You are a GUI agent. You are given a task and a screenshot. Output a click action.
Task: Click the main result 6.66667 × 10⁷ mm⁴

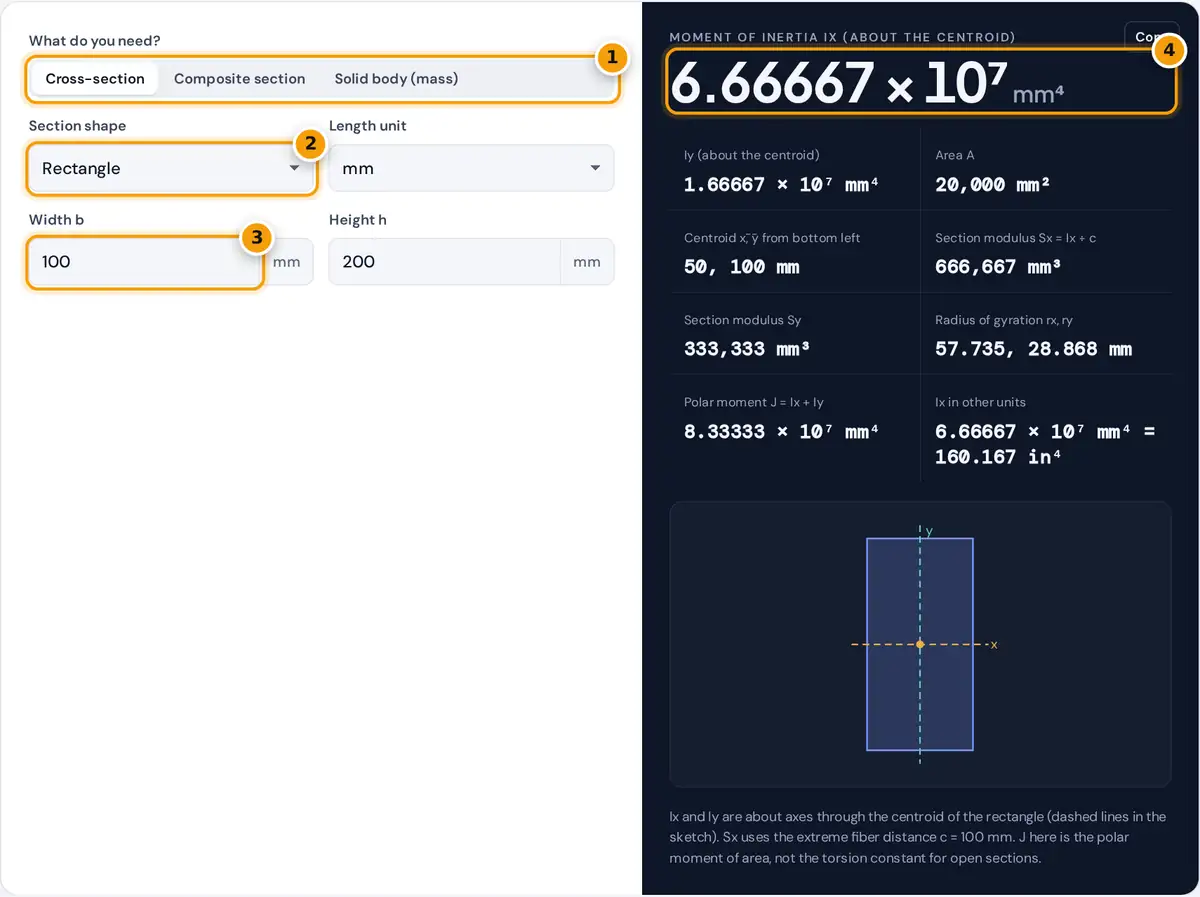pos(867,83)
